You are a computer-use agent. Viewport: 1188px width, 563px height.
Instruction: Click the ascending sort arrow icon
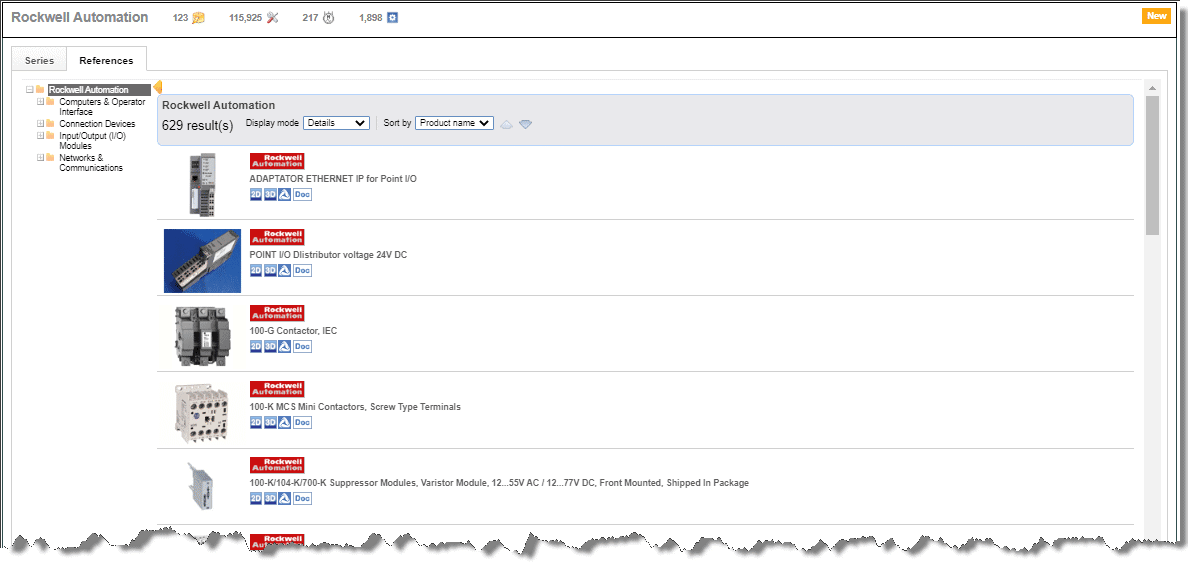pyautogui.click(x=506, y=124)
